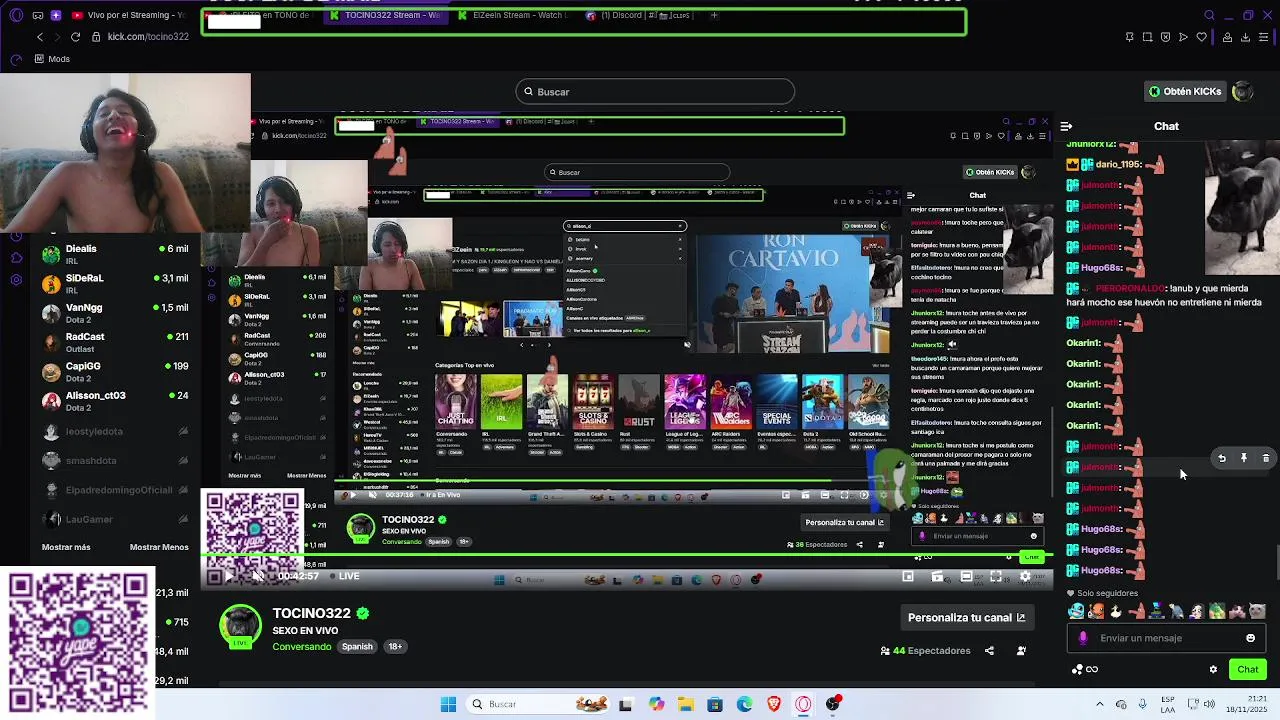
Task: Click the share icon next to Espectadores
Action: (x=989, y=651)
